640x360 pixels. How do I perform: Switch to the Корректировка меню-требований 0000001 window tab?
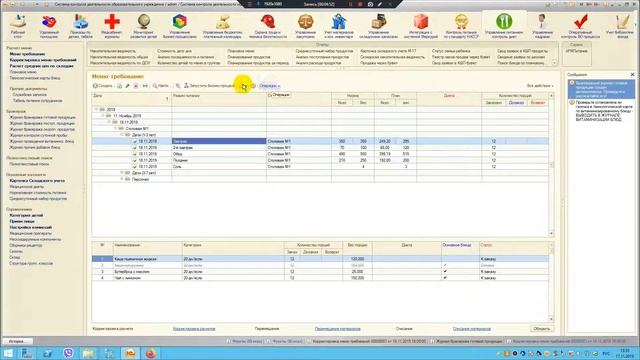pyautogui.click(x=367, y=341)
